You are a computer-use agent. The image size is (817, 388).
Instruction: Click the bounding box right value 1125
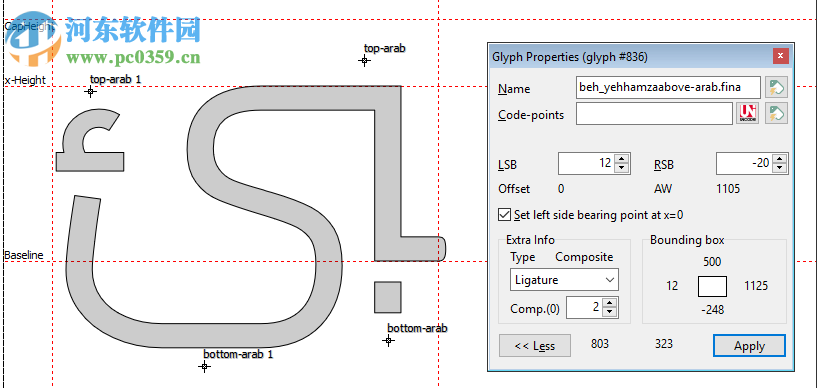pos(756,286)
